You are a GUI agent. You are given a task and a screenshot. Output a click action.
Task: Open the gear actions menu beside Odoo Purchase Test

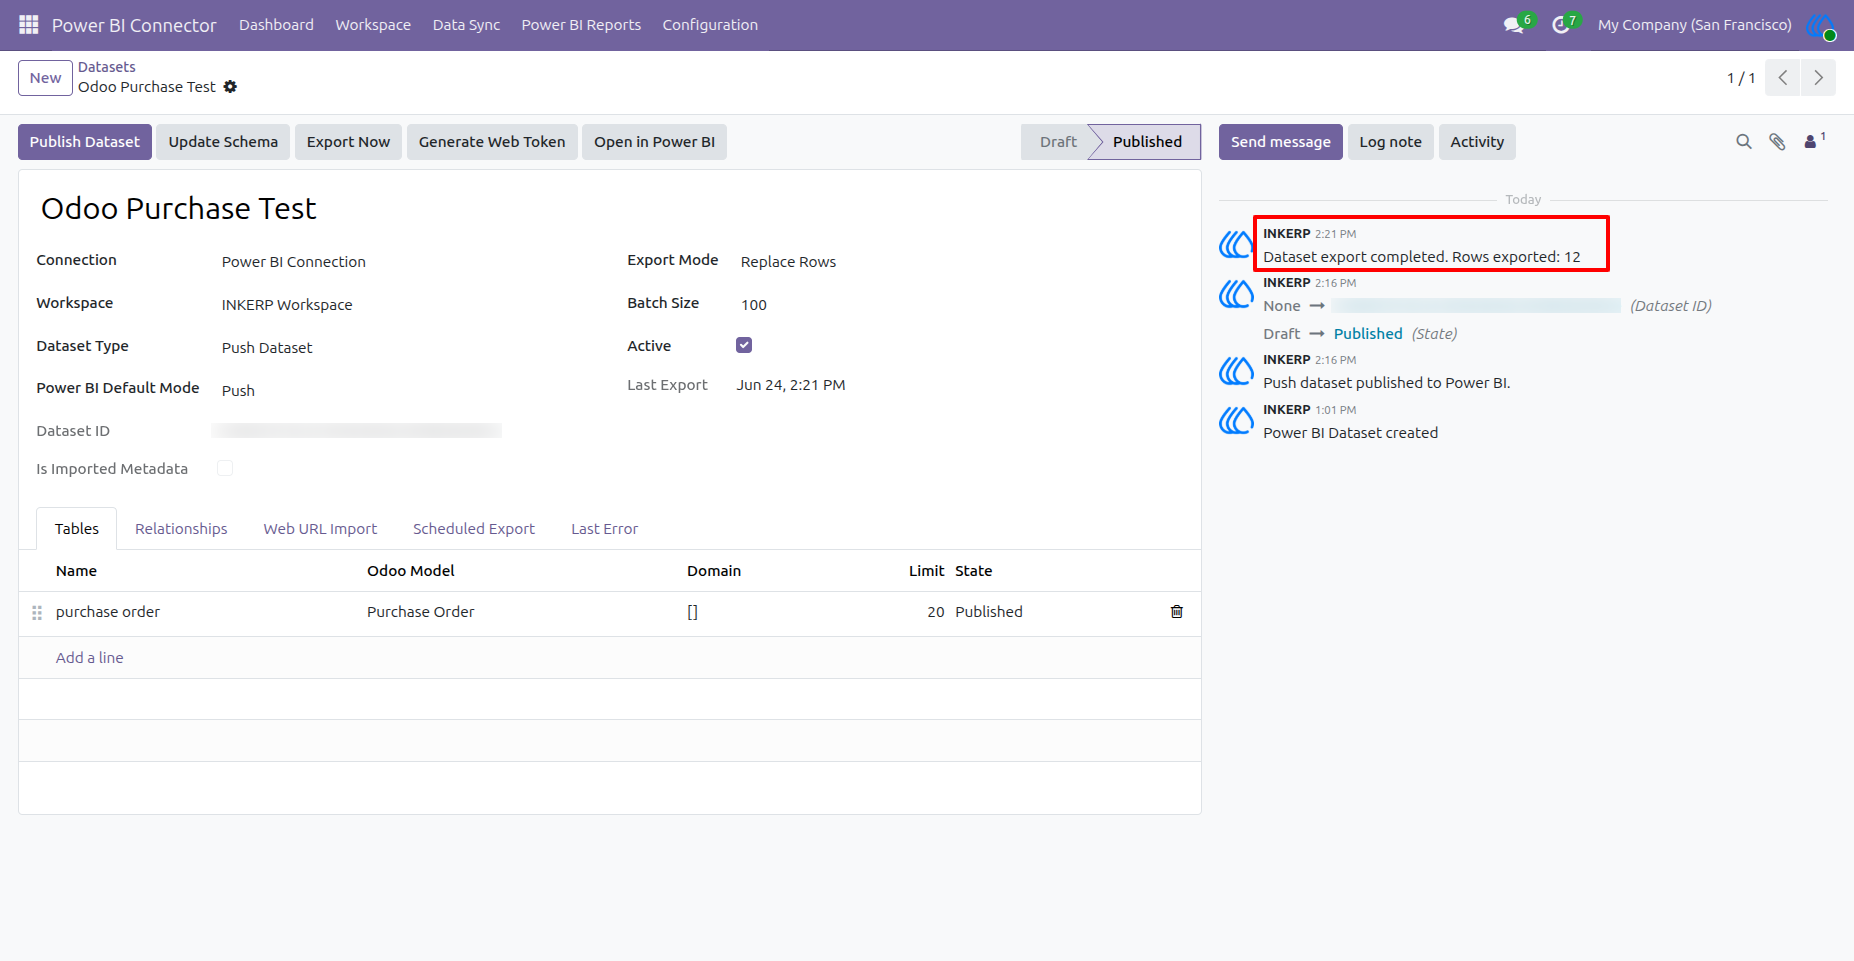pos(230,87)
